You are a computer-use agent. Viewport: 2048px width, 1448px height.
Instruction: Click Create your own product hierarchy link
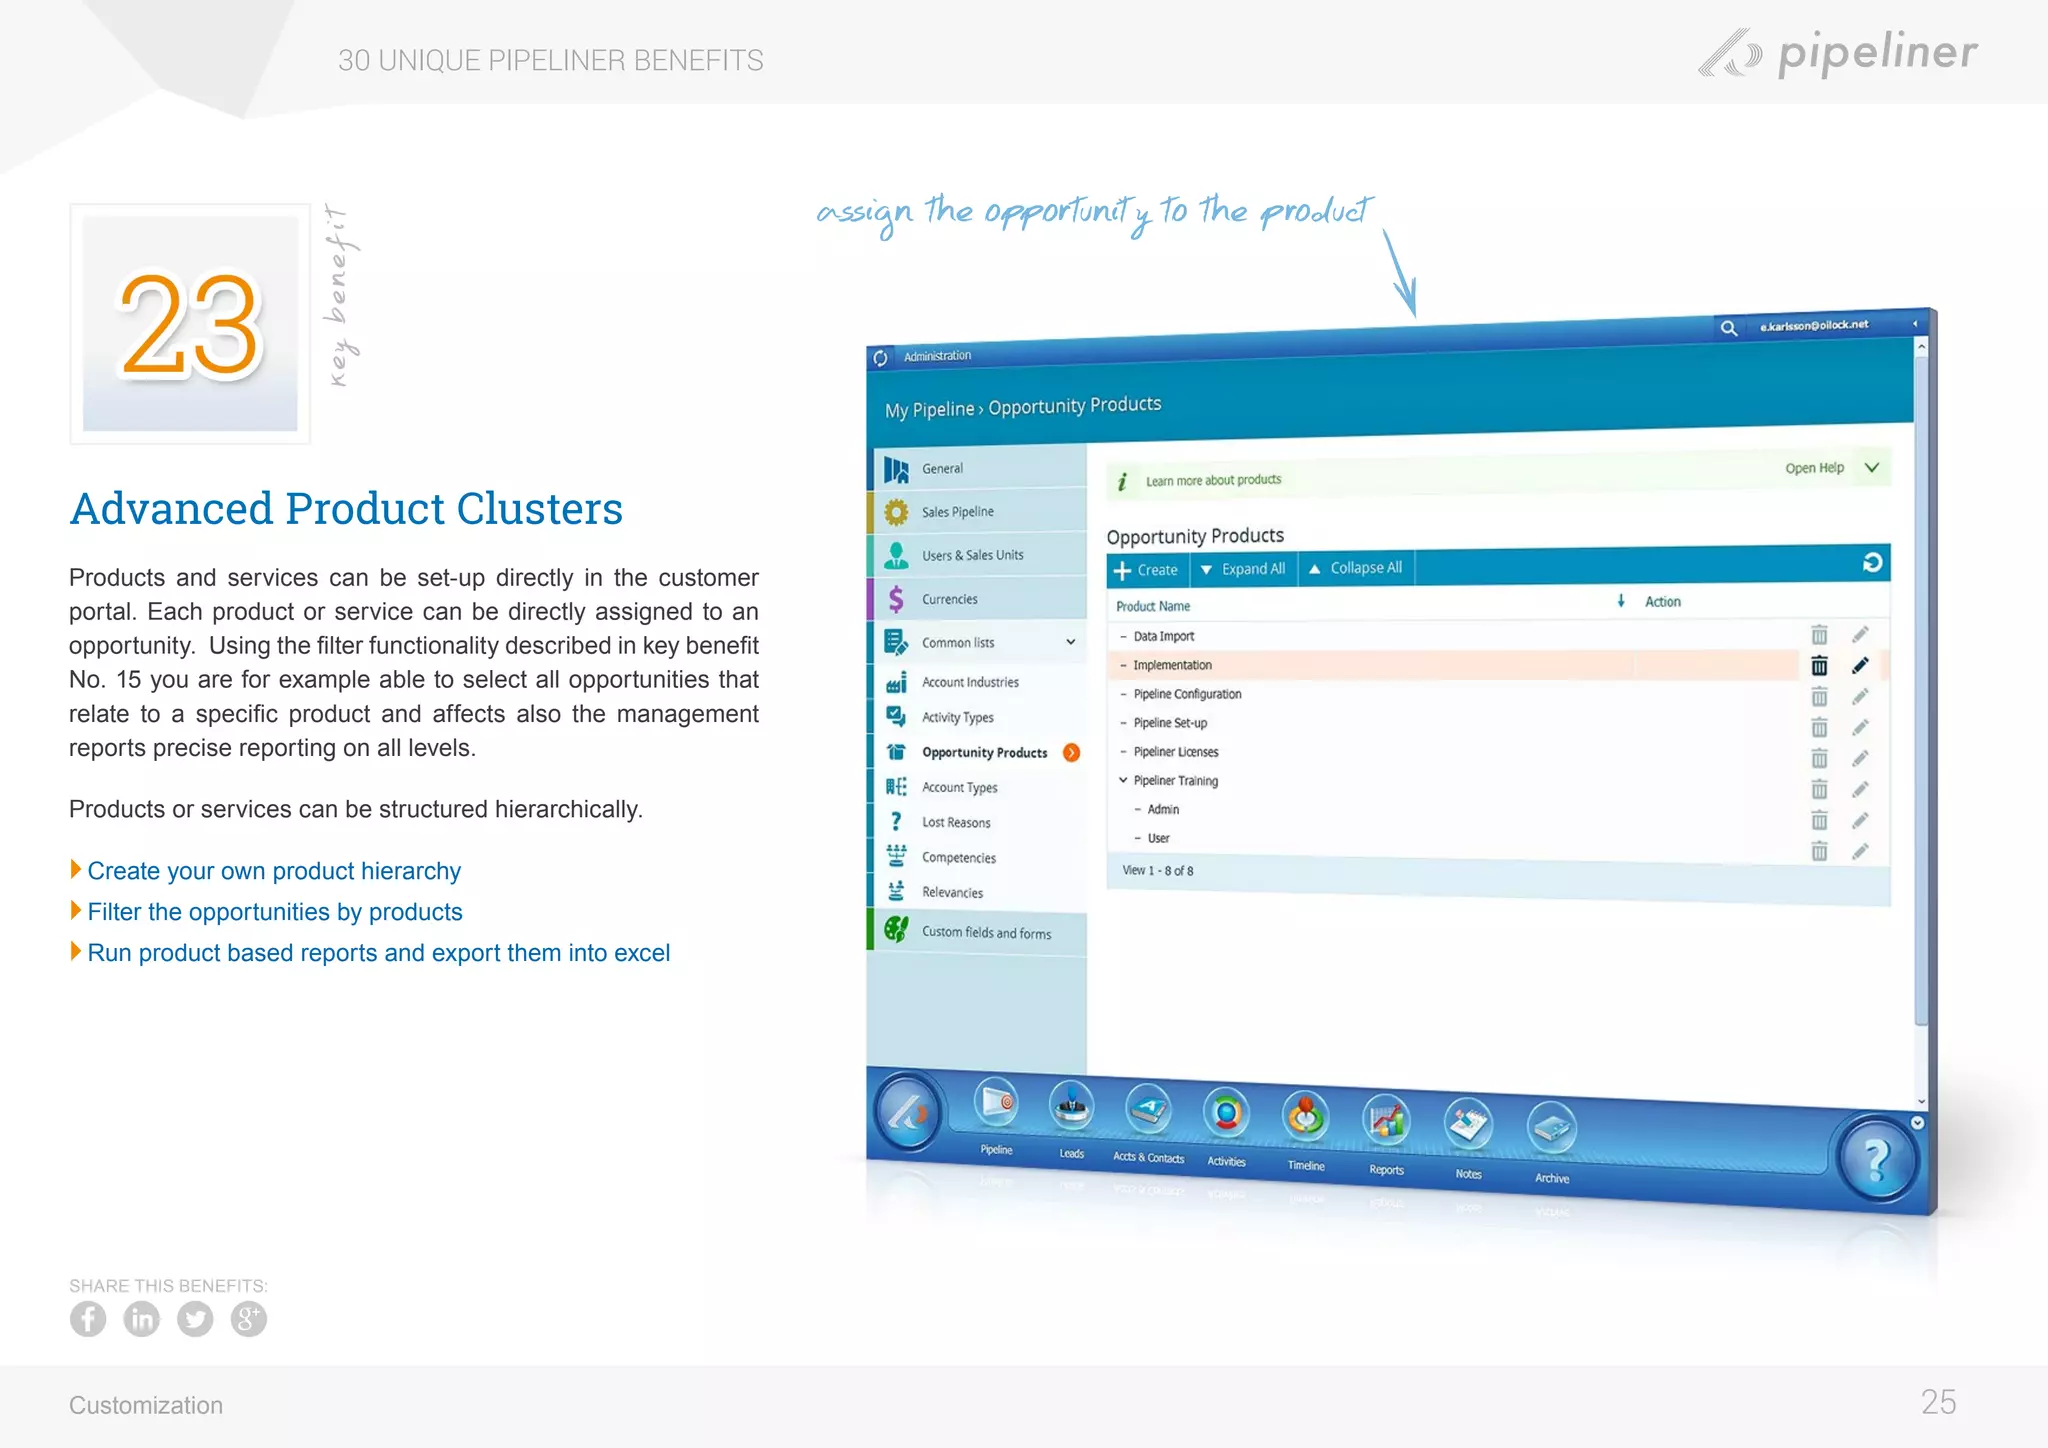pos(274,871)
